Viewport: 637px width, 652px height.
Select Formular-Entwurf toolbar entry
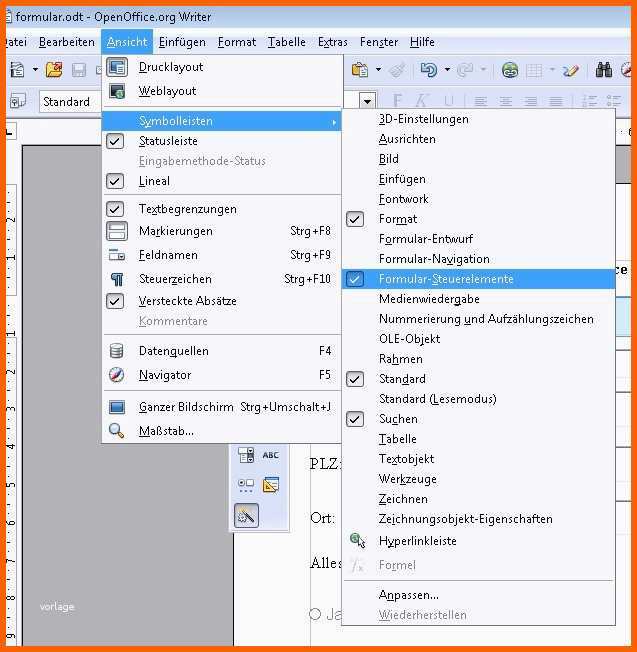click(478, 239)
